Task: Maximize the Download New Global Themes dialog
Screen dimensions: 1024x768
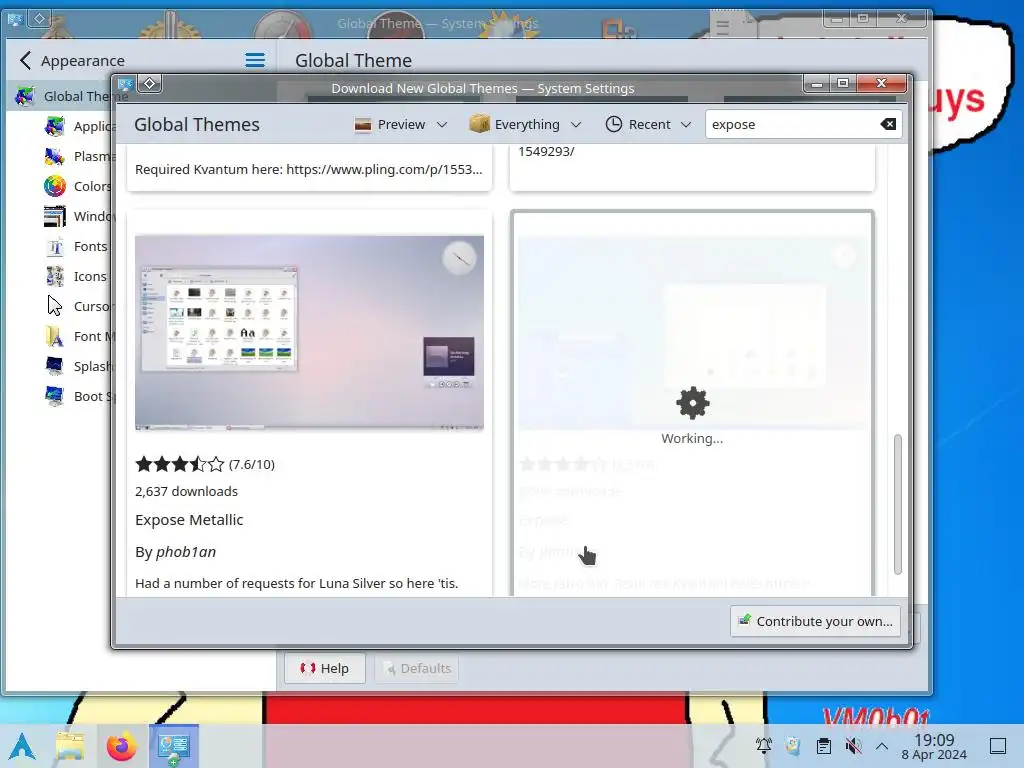Action: tap(842, 84)
